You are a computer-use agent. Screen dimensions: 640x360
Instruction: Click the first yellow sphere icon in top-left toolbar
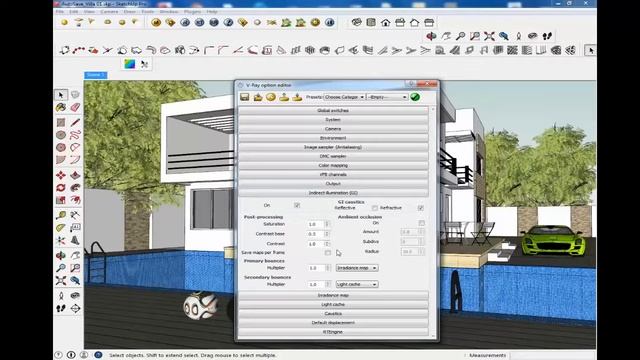click(x=64, y=23)
